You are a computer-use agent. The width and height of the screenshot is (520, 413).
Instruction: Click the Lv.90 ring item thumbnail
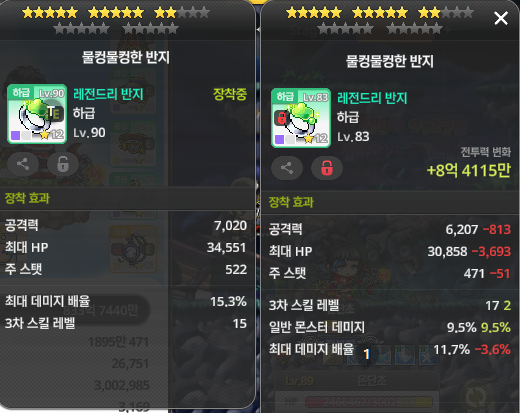click(37, 114)
